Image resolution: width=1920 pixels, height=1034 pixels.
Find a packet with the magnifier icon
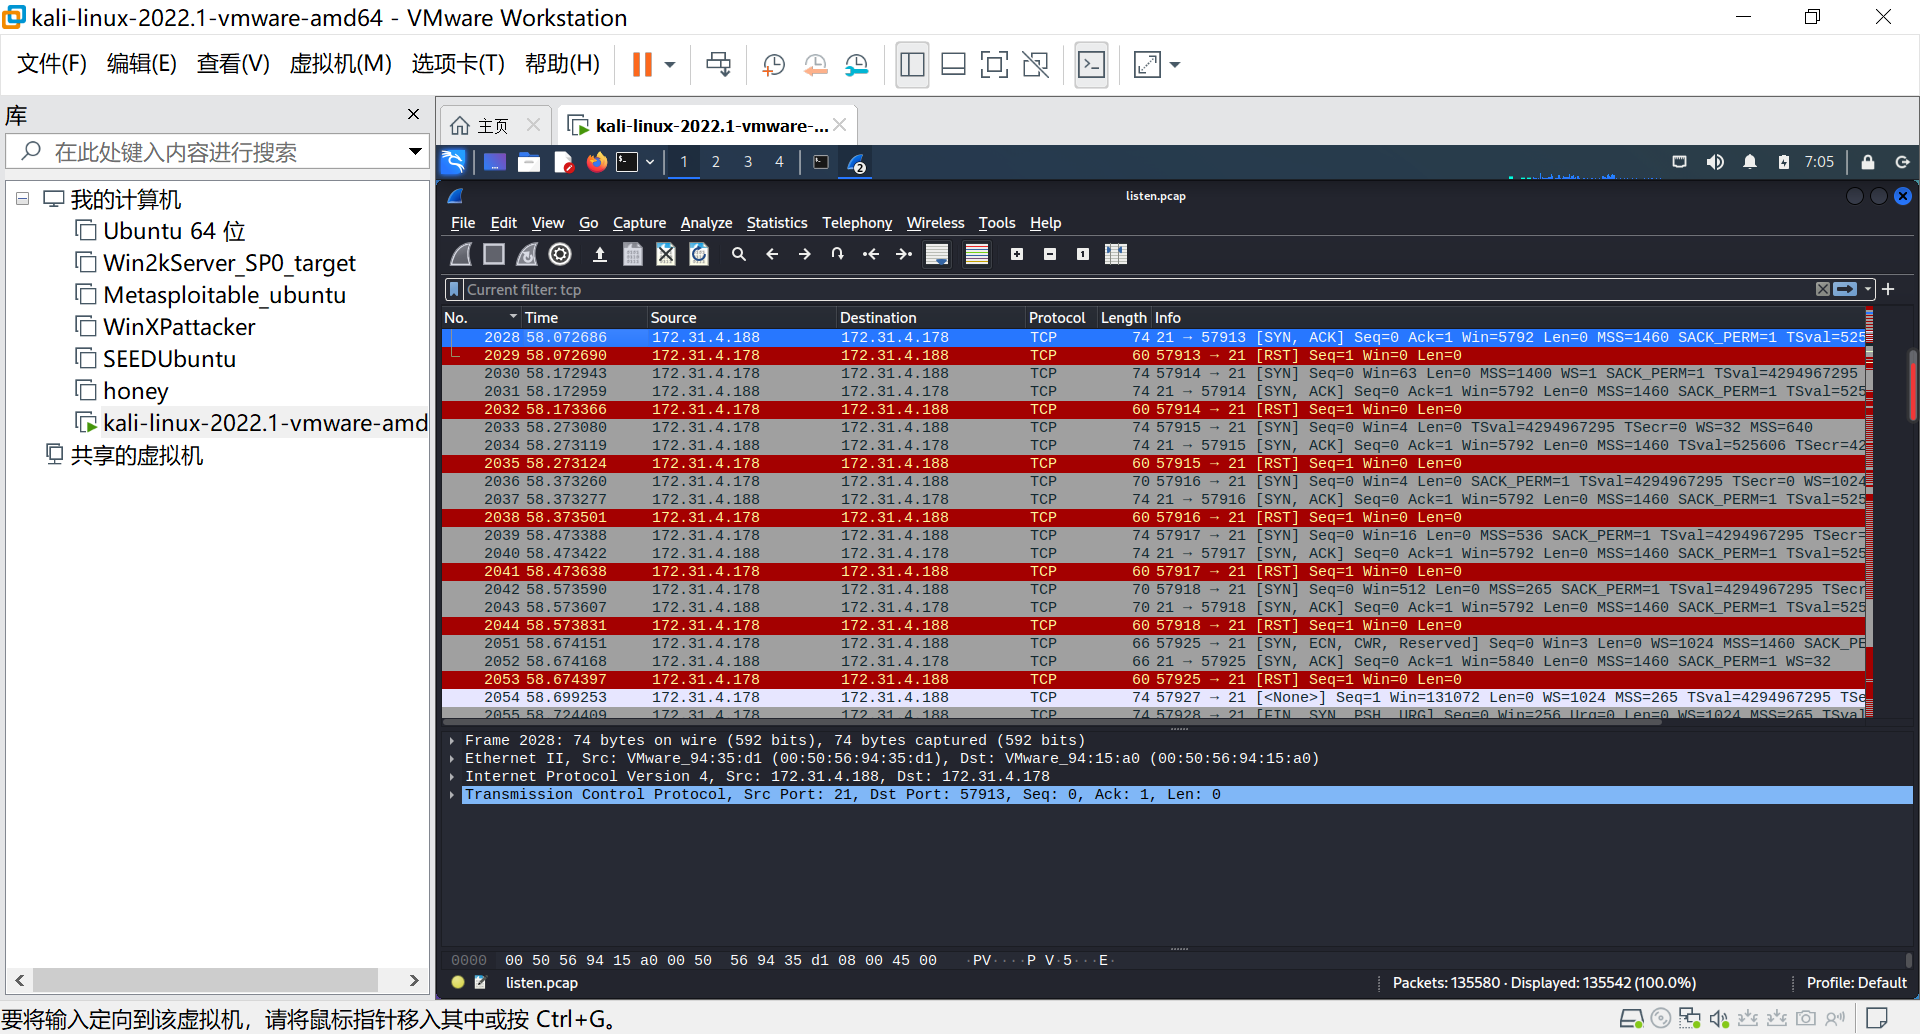[x=739, y=254]
